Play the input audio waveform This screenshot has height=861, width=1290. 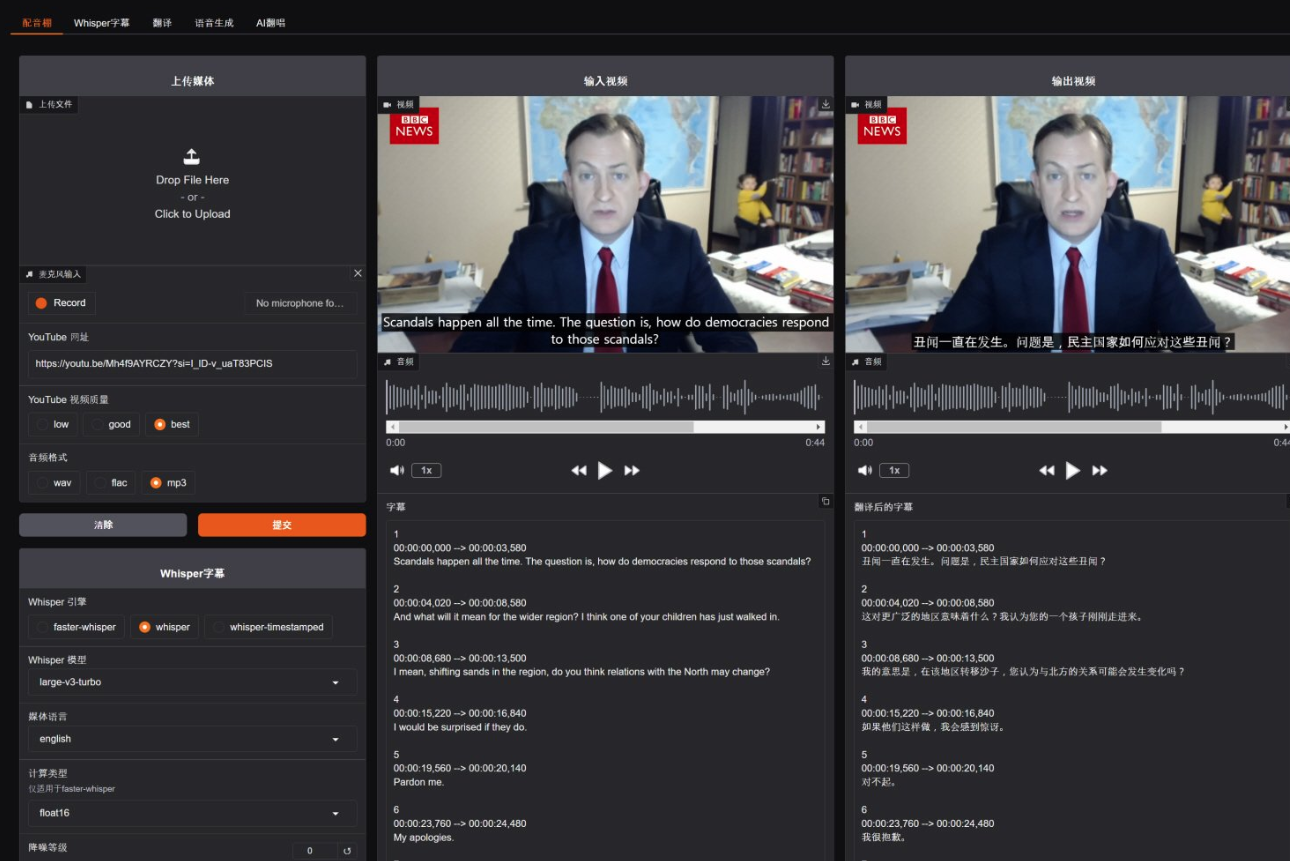coord(605,470)
